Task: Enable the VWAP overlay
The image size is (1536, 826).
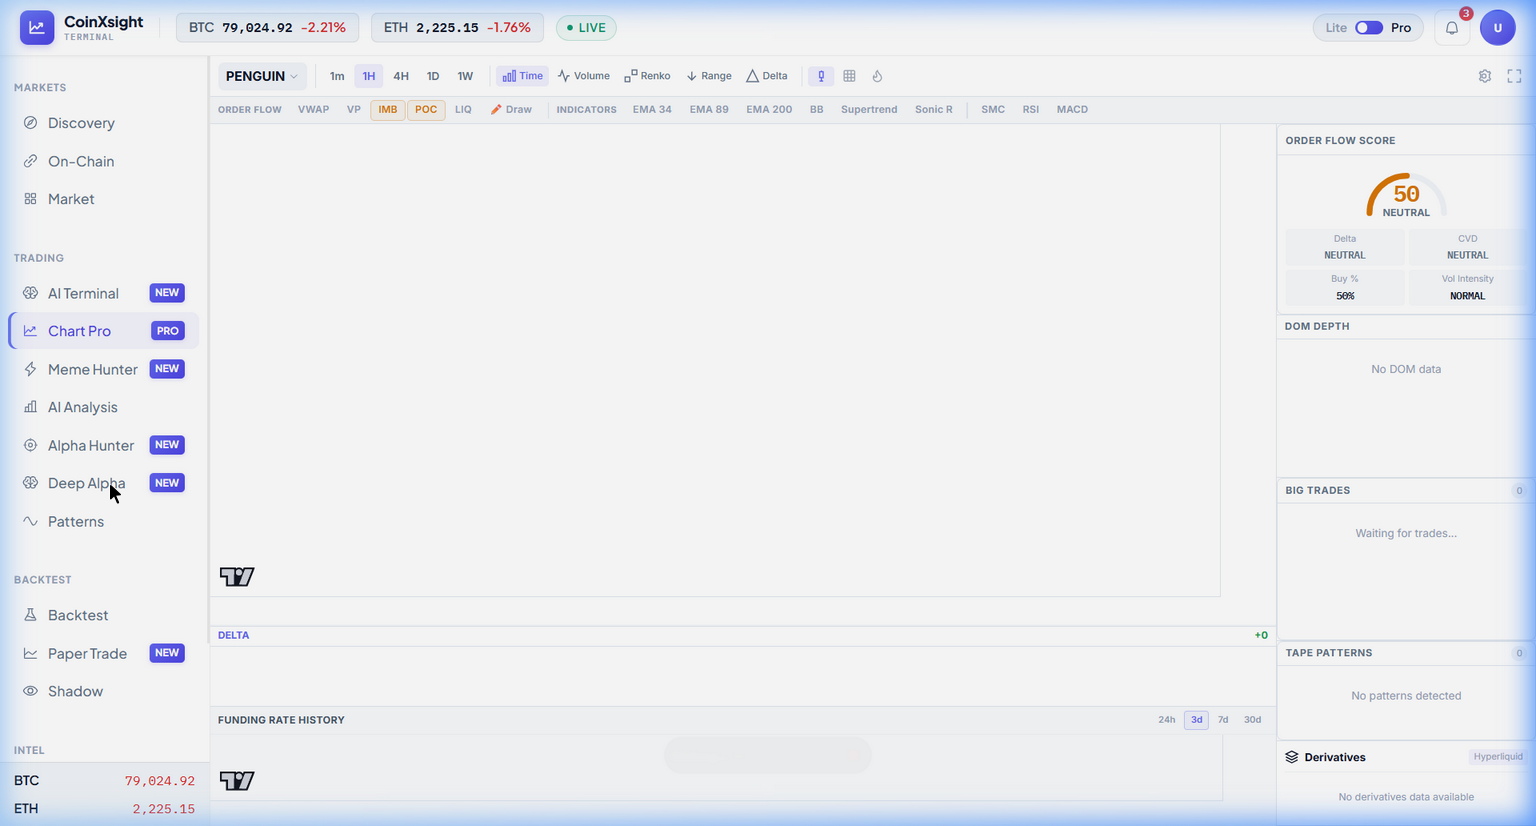Action: (313, 110)
